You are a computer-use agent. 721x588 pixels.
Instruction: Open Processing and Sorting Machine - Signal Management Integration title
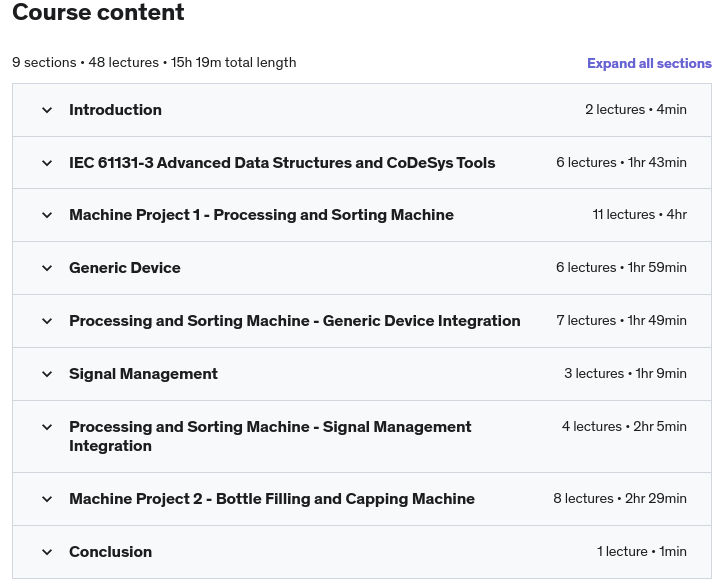[270, 436]
